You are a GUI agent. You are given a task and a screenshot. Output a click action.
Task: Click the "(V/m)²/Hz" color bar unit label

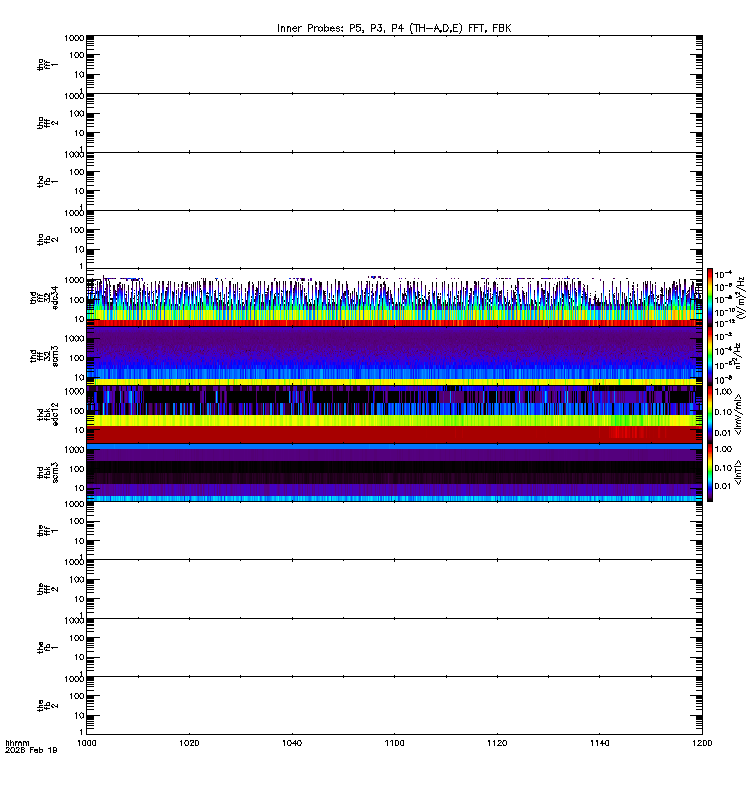point(742,298)
